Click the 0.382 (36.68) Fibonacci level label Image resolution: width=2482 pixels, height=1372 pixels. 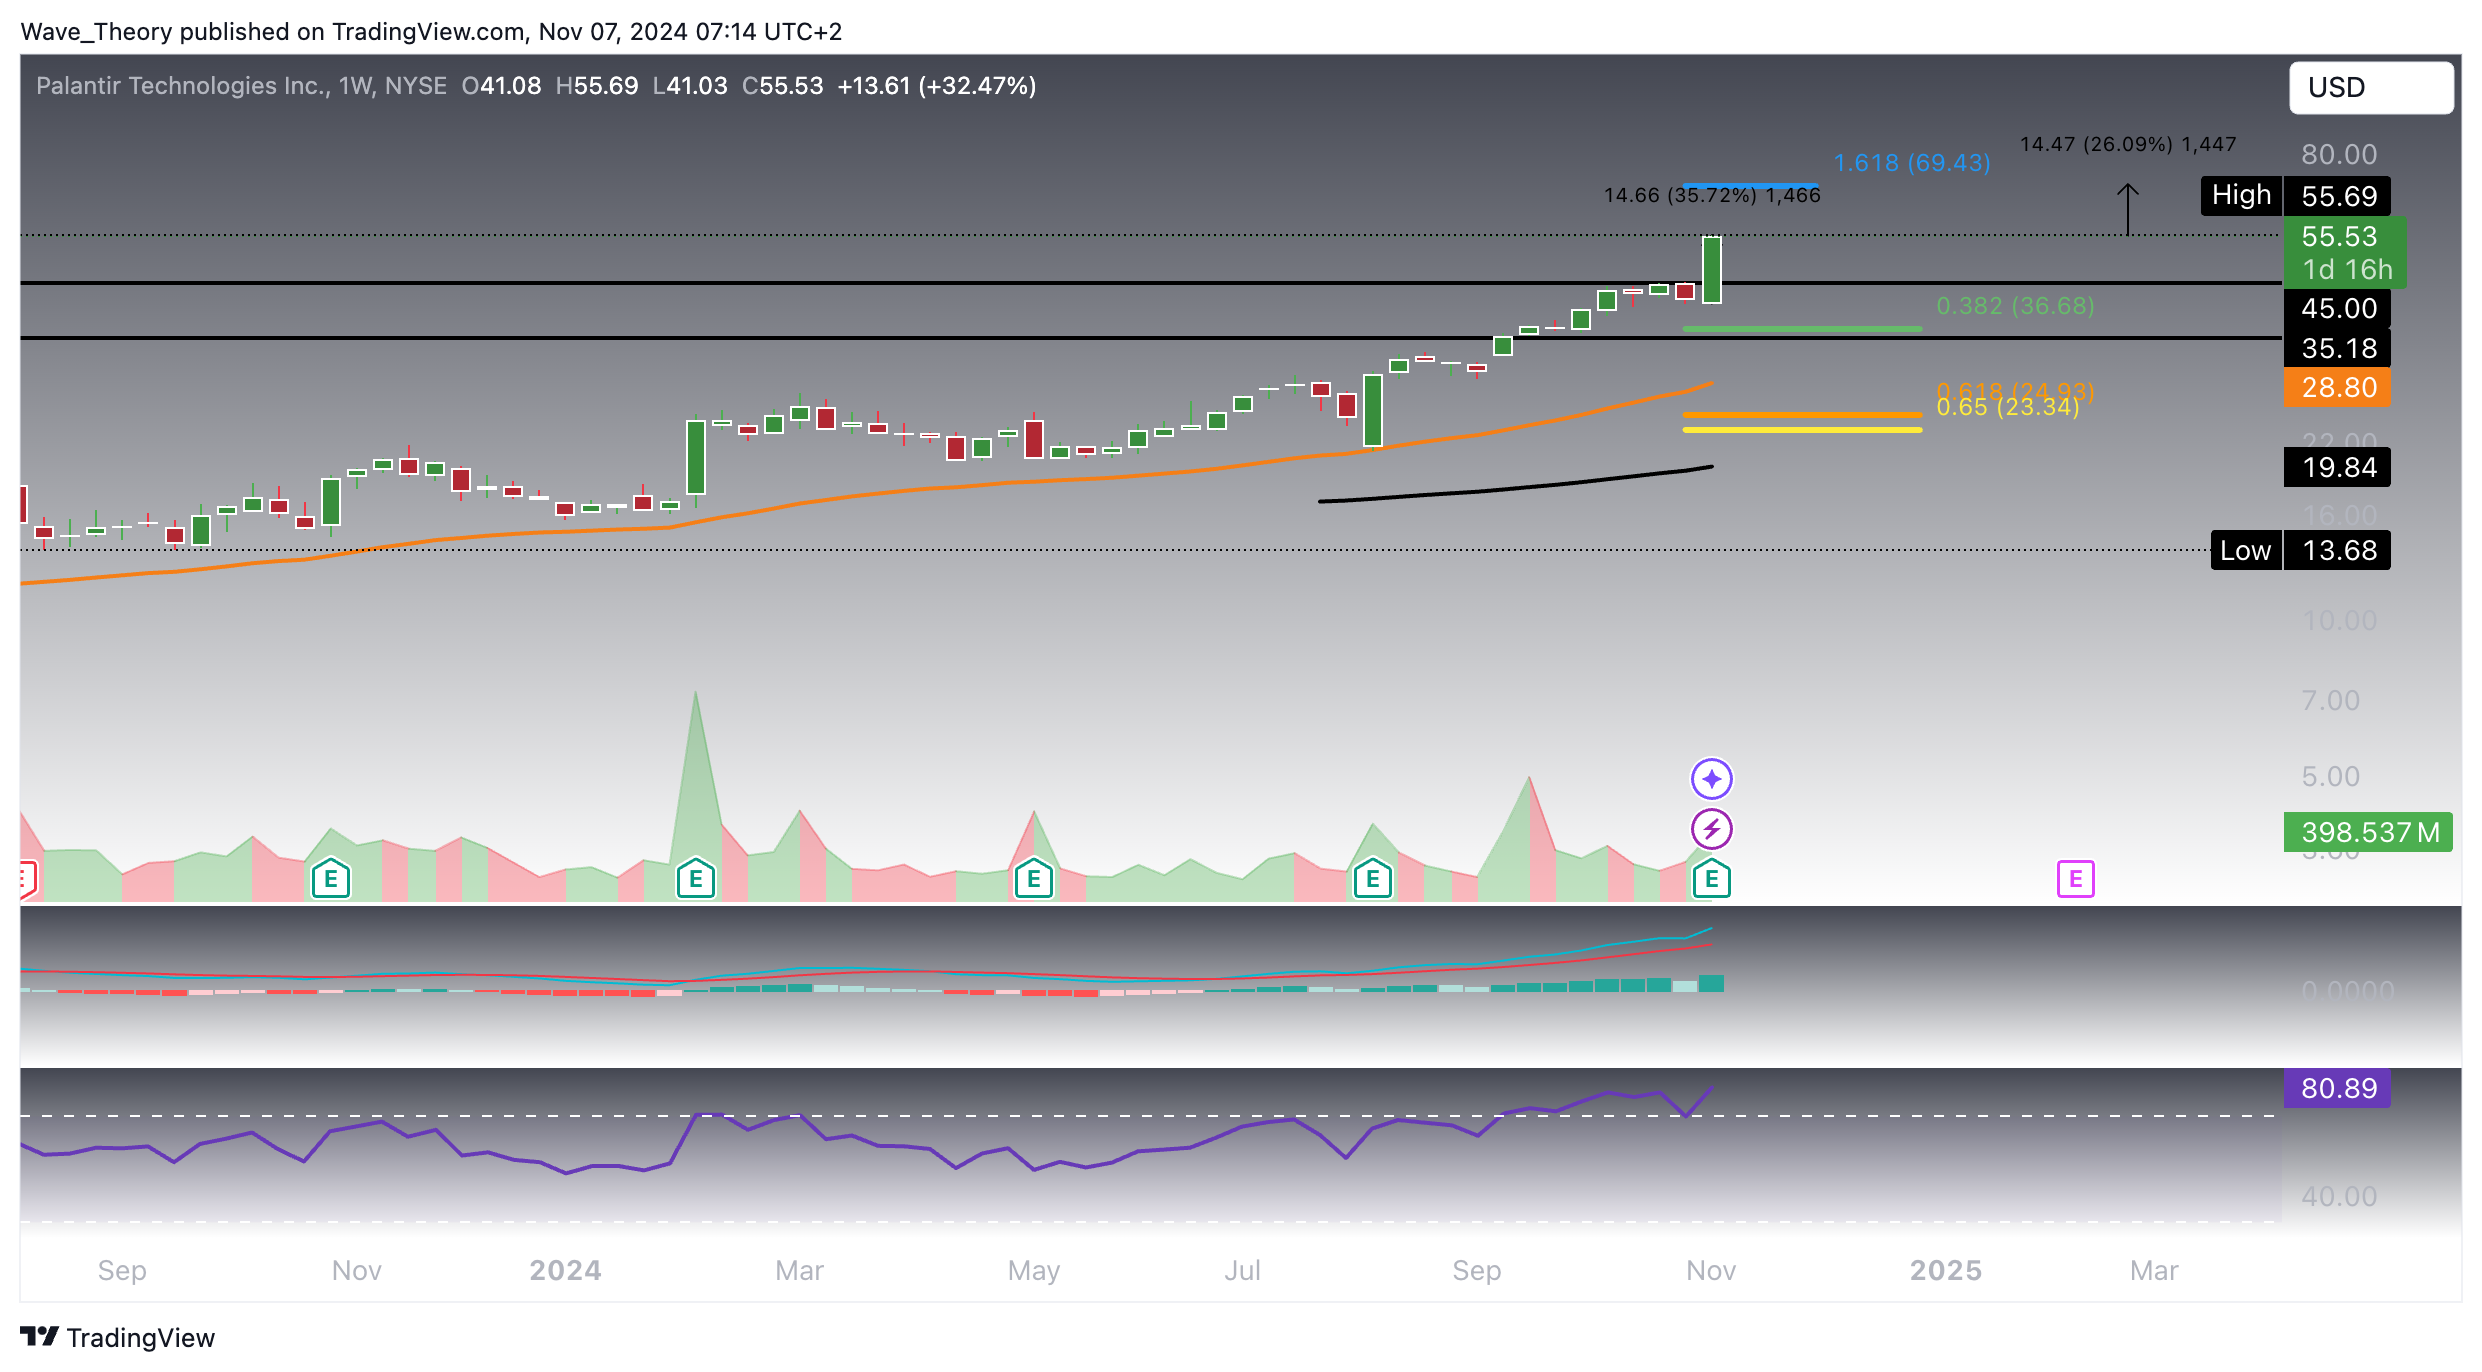[2014, 306]
